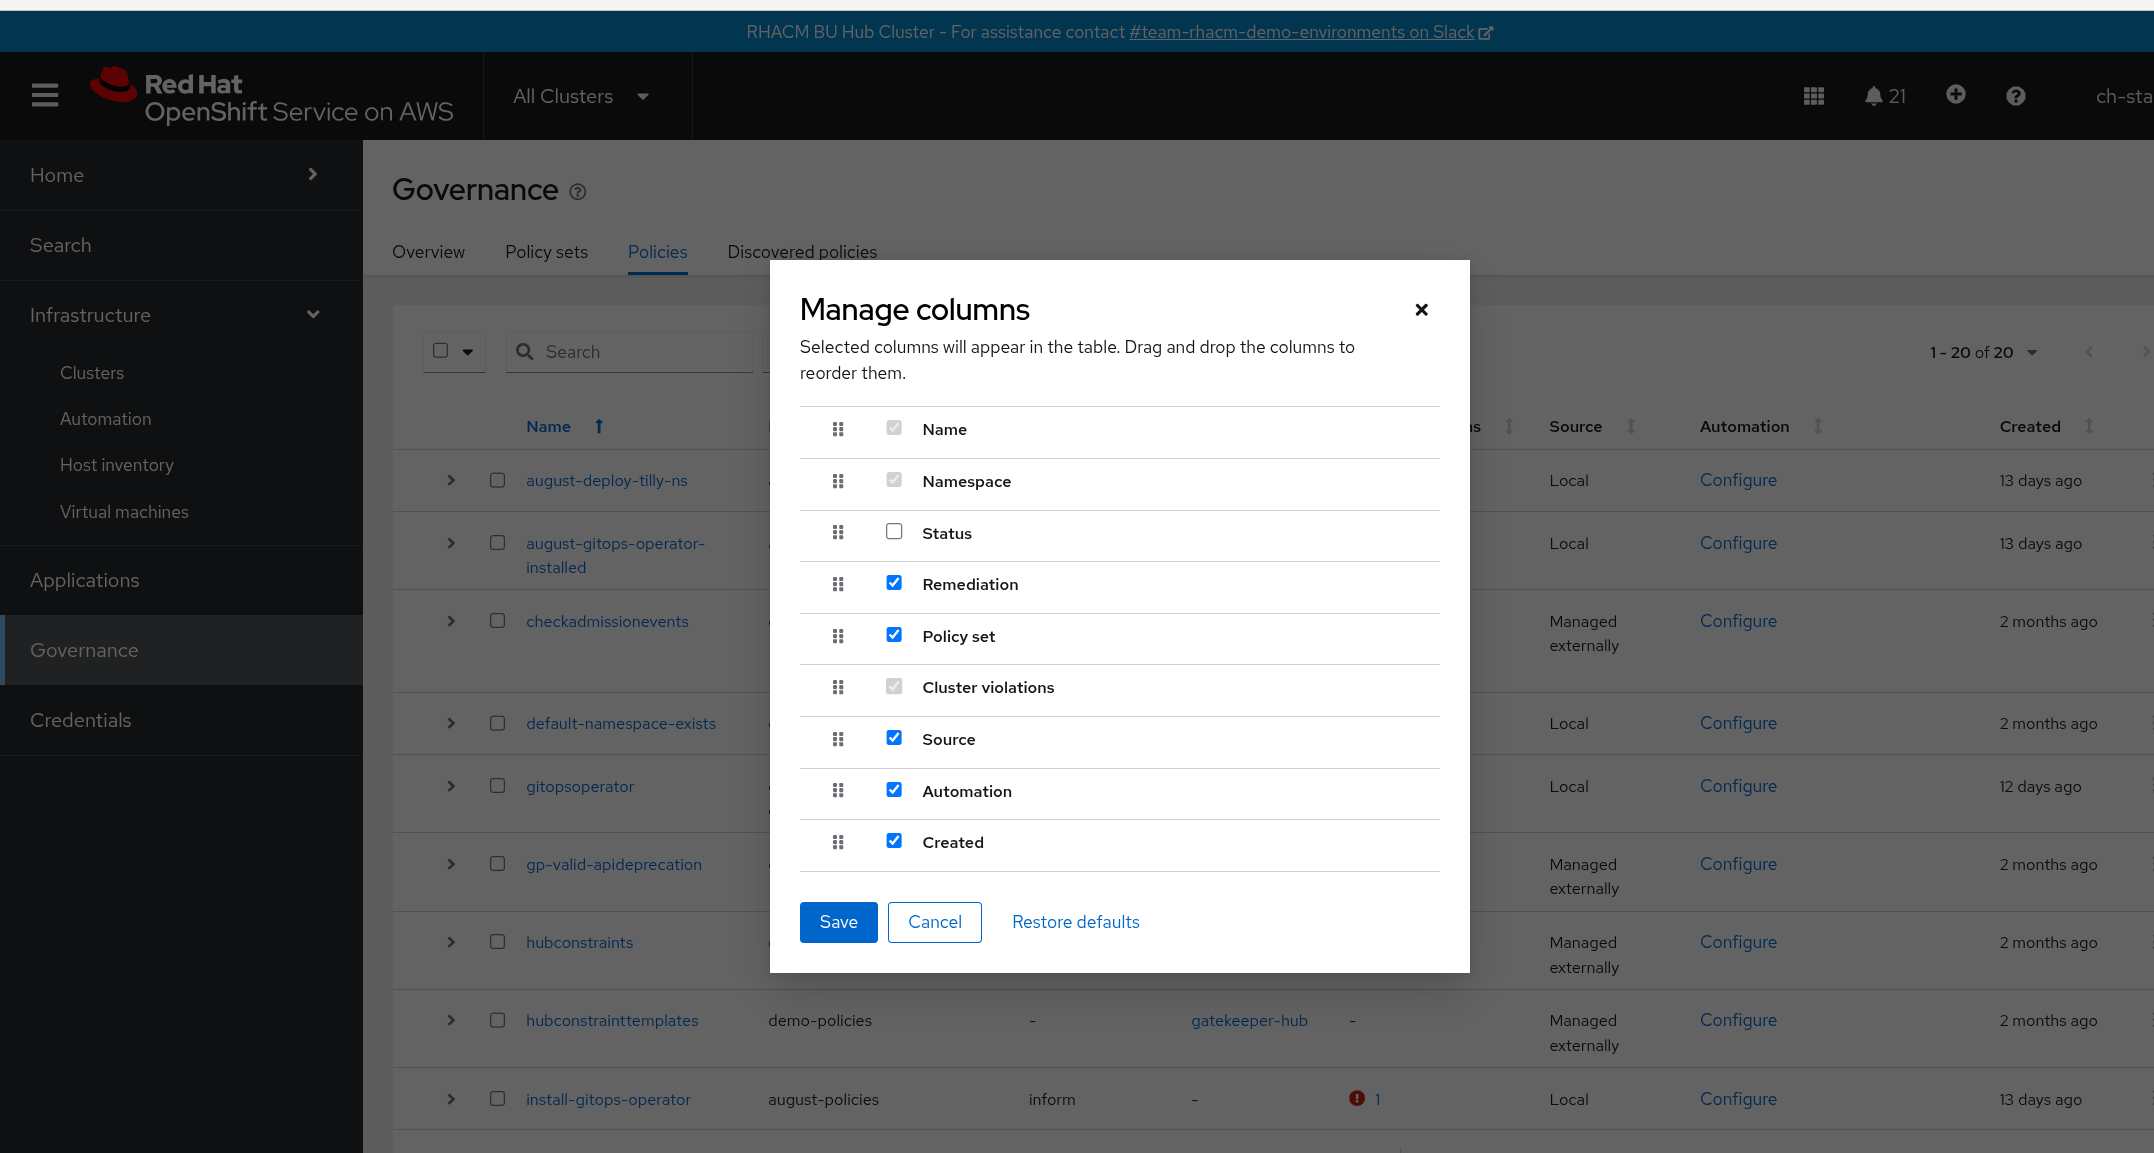2154x1153 pixels.
Task: Open the hamburger navigation menu
Action: tap(45, 96)
